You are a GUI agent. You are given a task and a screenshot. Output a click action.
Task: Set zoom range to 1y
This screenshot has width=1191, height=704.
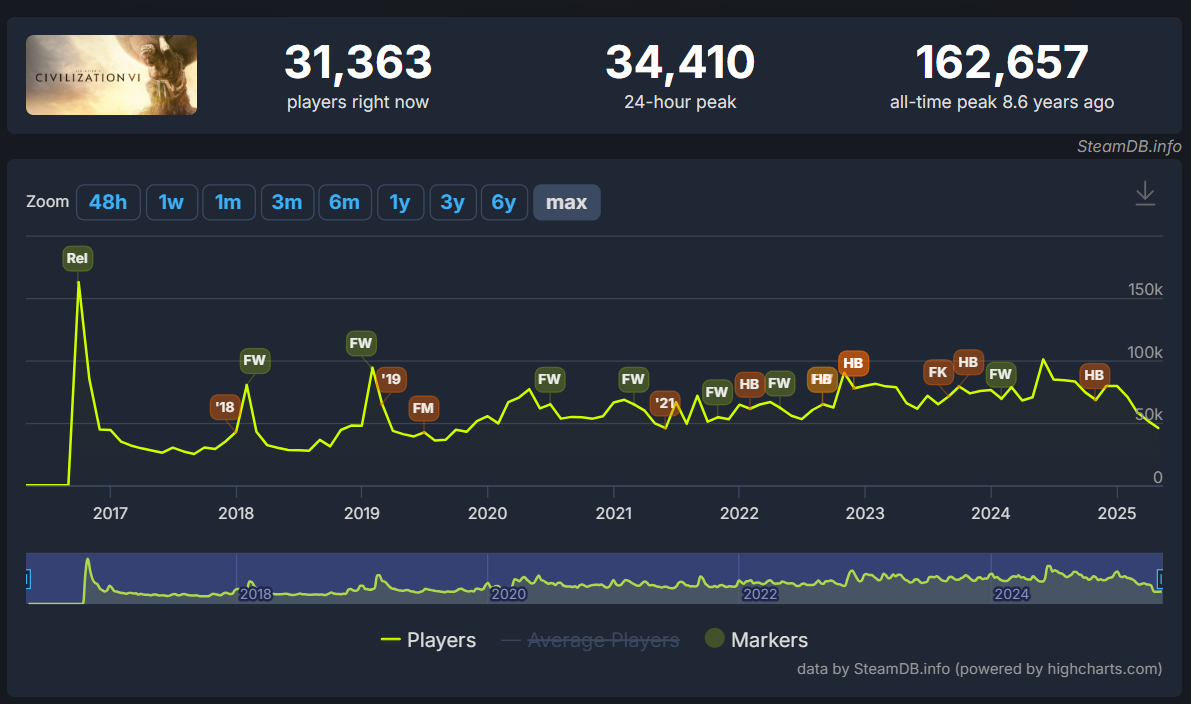pos(400,202)
